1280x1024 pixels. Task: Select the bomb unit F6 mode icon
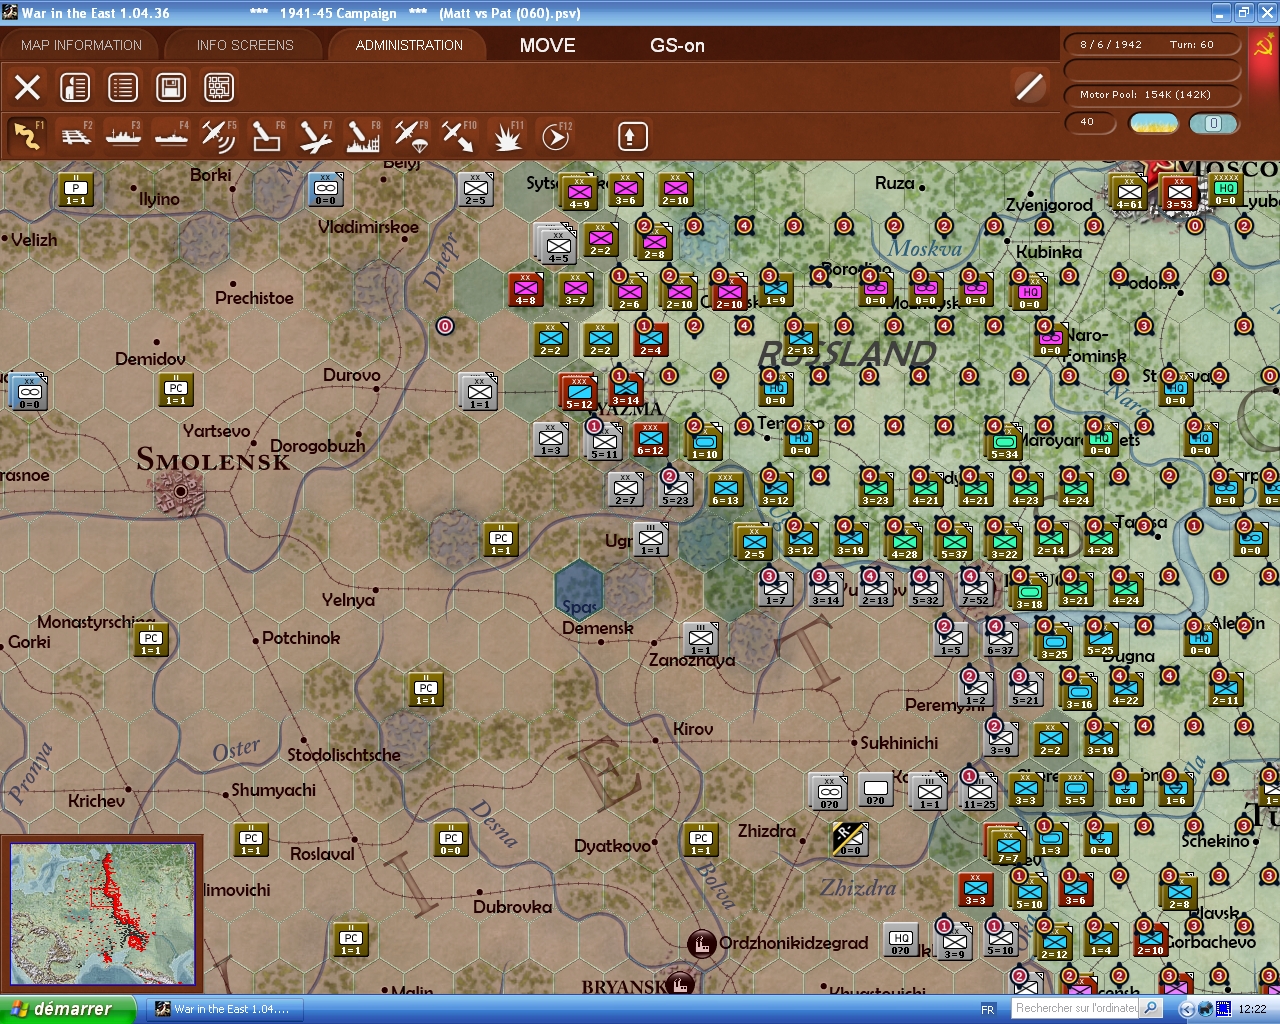tap(267, 136)
